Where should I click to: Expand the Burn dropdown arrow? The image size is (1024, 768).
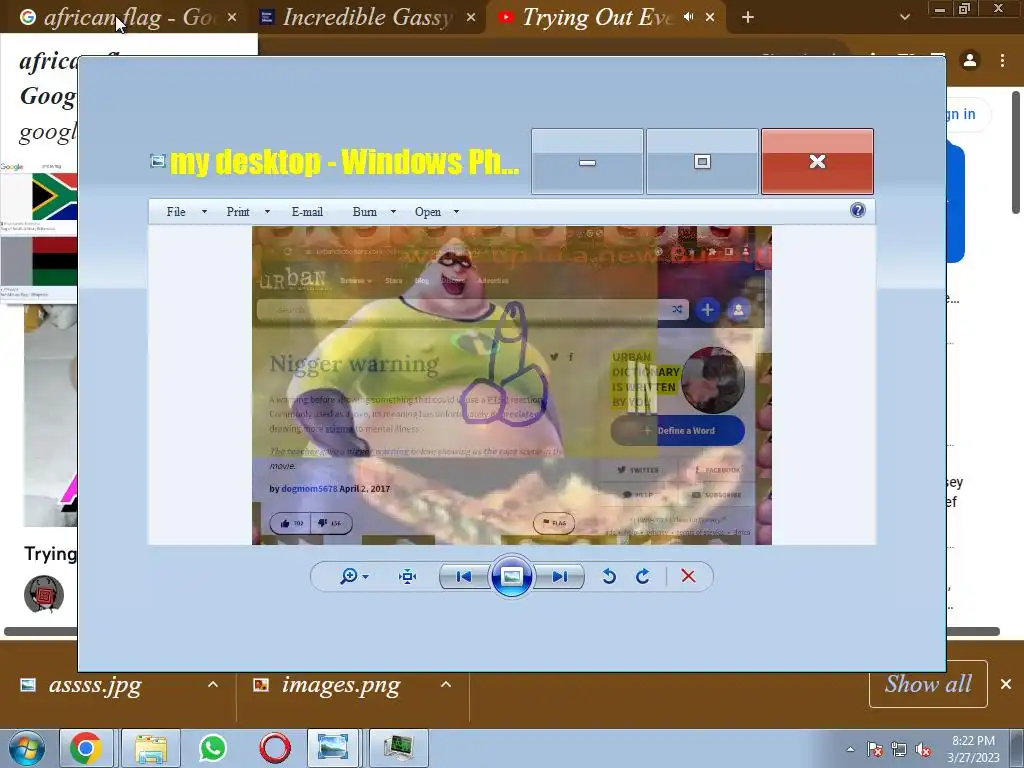393,212
